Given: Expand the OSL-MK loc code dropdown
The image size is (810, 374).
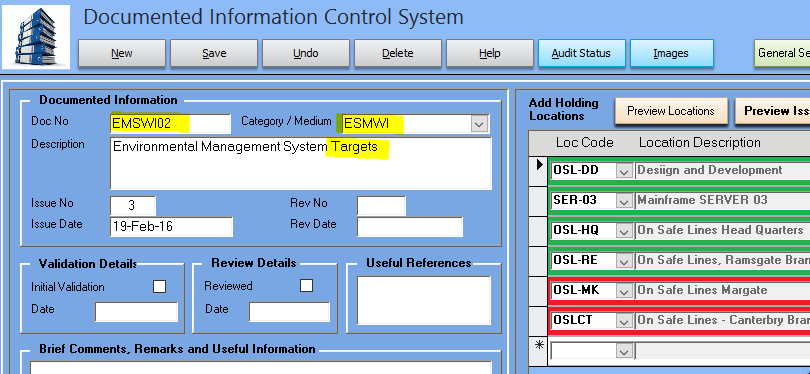Looking at the screenshot, I should point(624,291).
